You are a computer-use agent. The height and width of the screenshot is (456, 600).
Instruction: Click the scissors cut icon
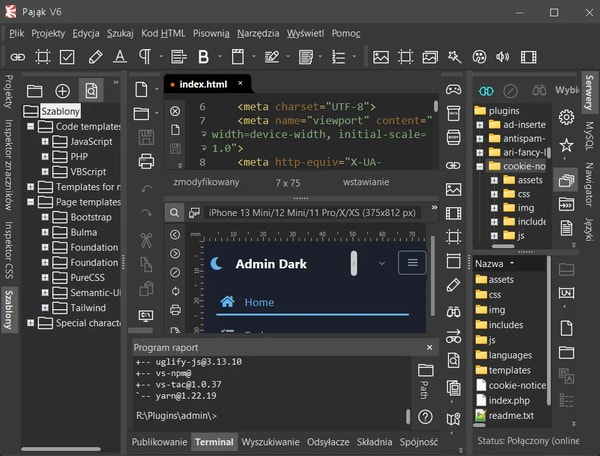(146, 240)
